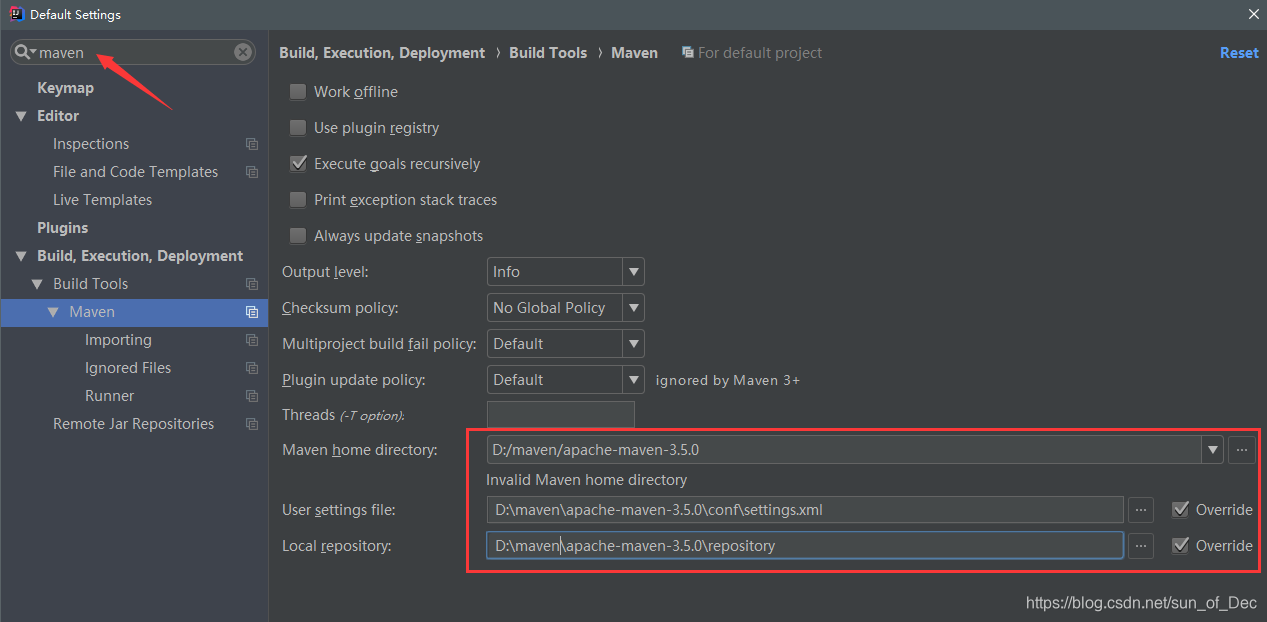The height and width of the screenshot is (622, 1267).
Task: Collapse the Maven tree node
Action: click(53, 312)
